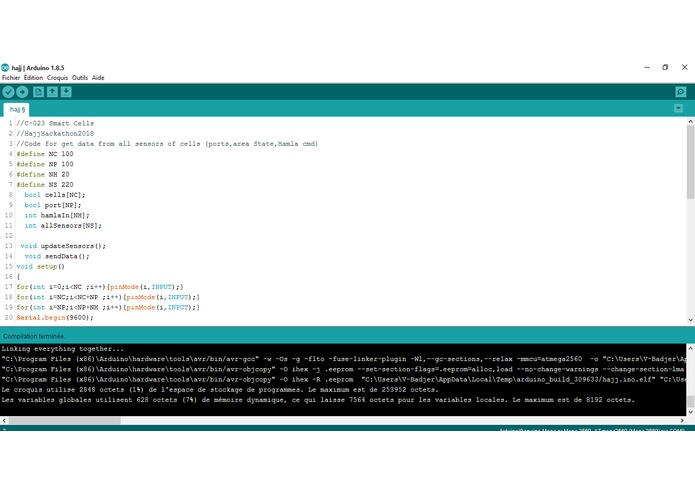
Task: Click the console horizontal scrollbar thumb
Action: [64, 420]
